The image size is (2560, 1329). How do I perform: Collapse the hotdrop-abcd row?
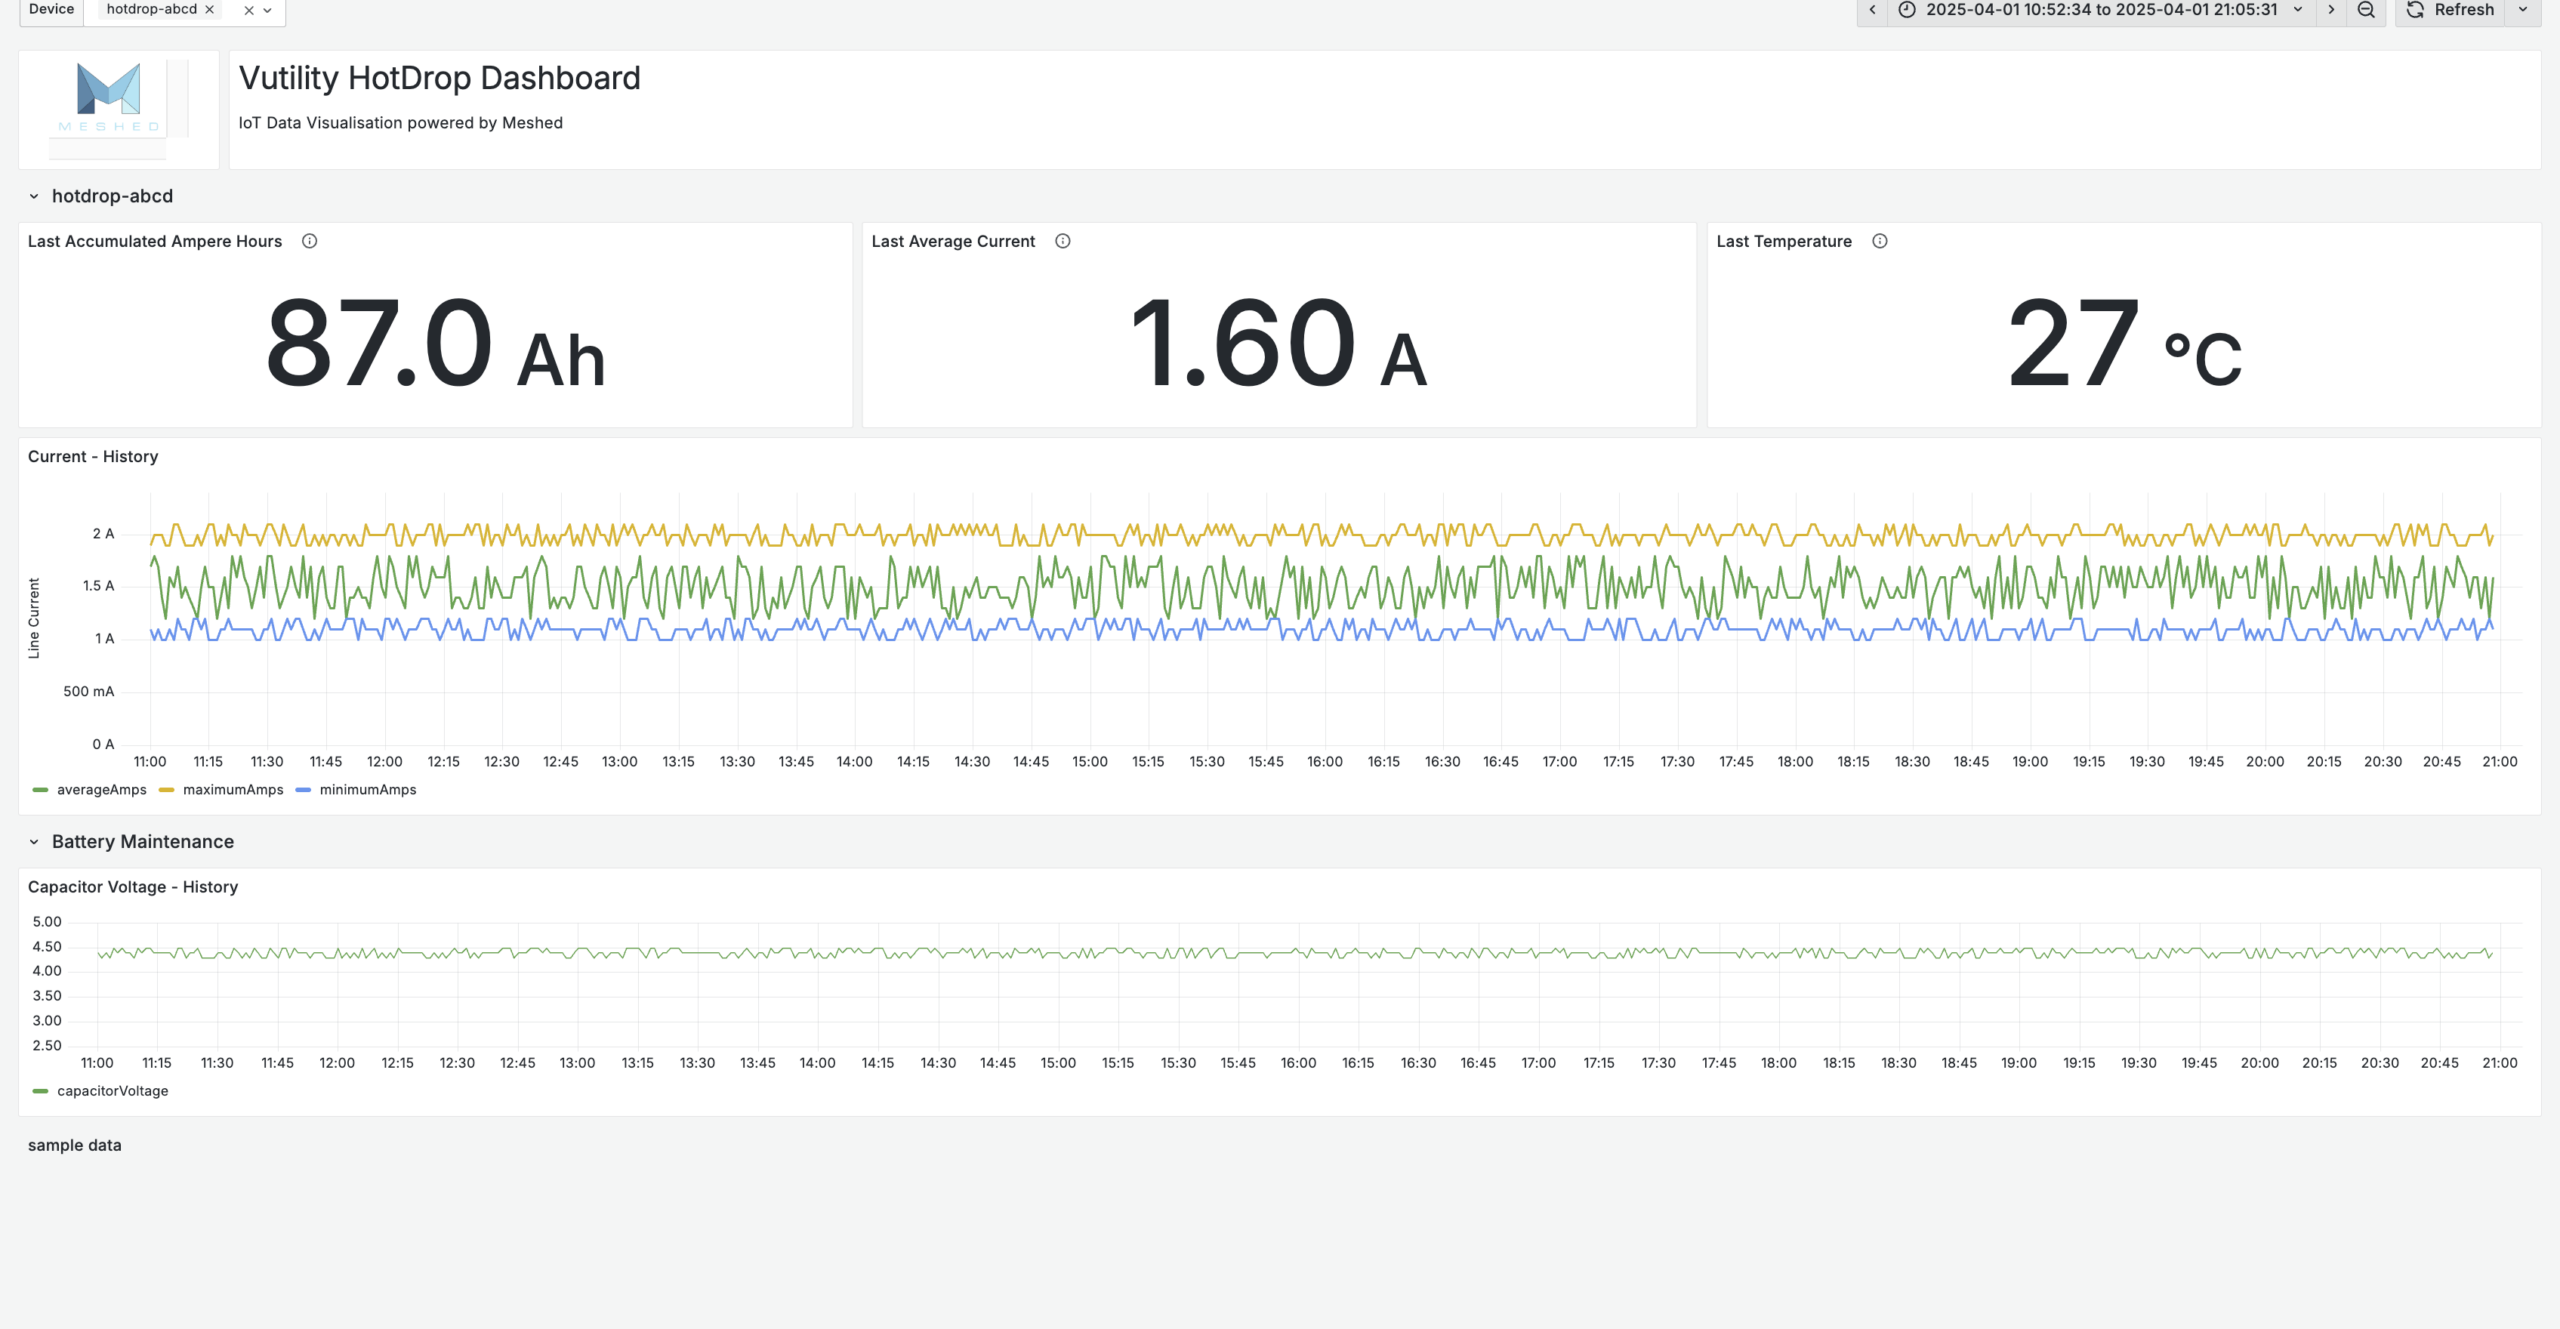pos(34,196)
